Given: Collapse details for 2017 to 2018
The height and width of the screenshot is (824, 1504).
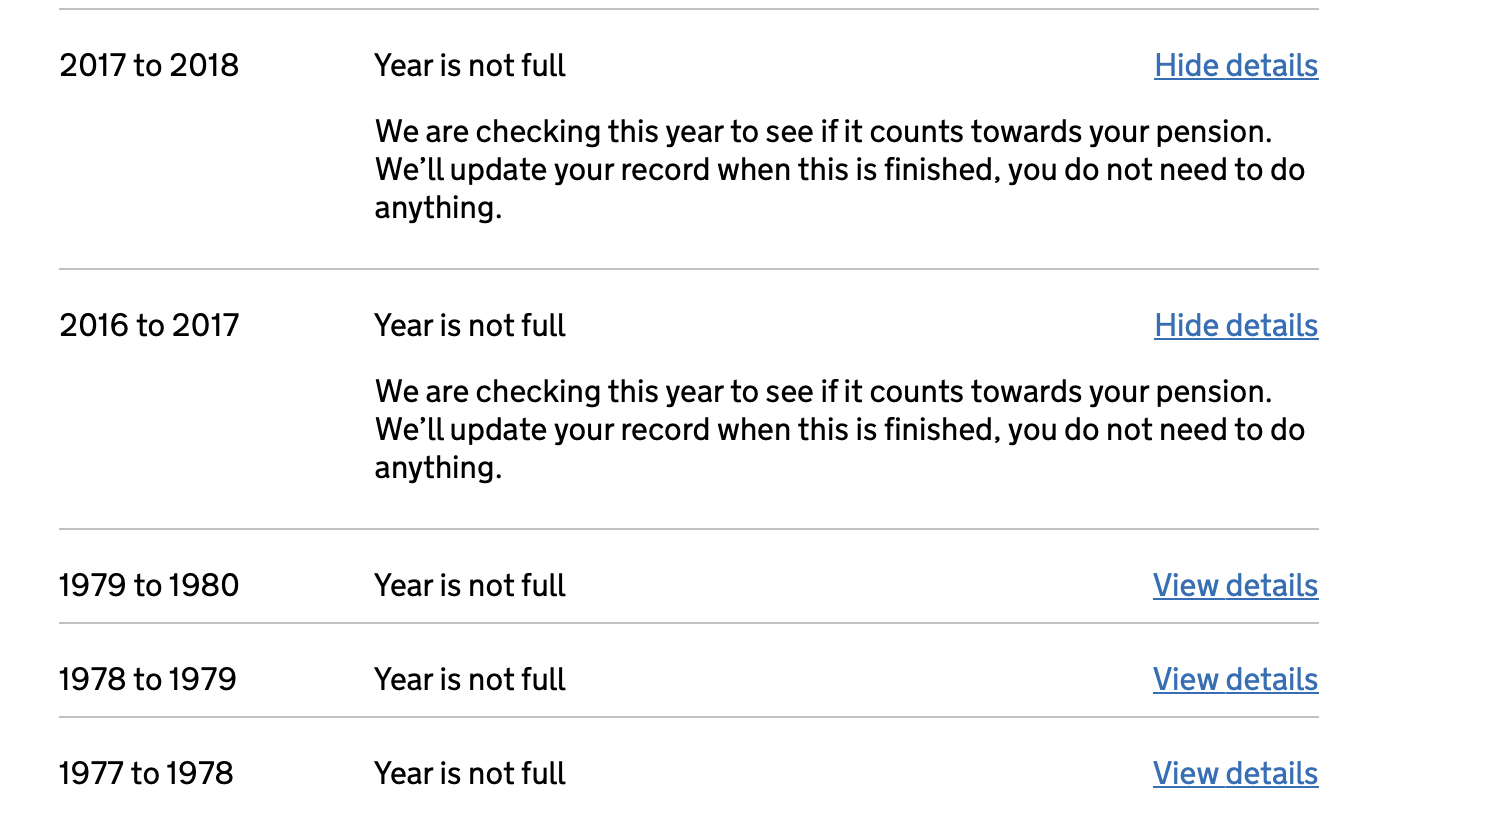Looking at the screenshot, I should [1236, 66].
